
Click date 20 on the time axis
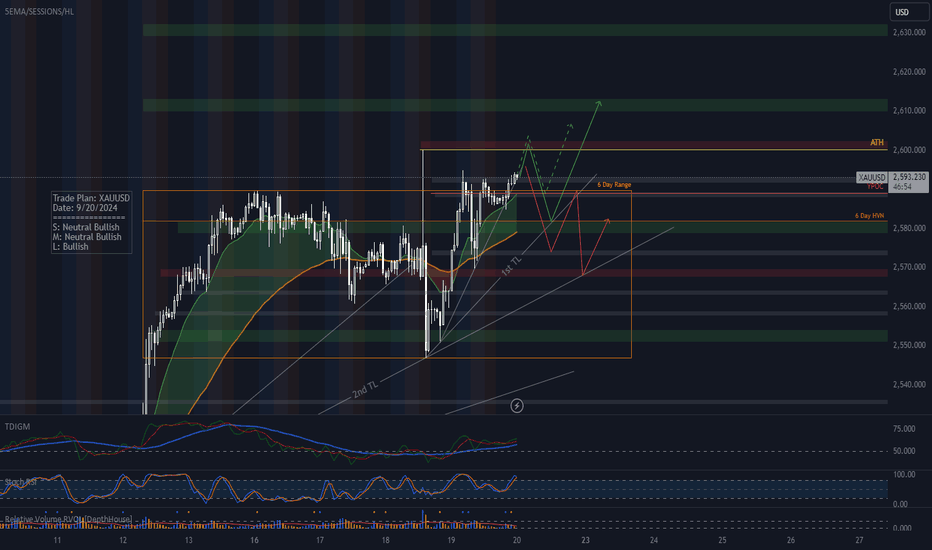517,540
